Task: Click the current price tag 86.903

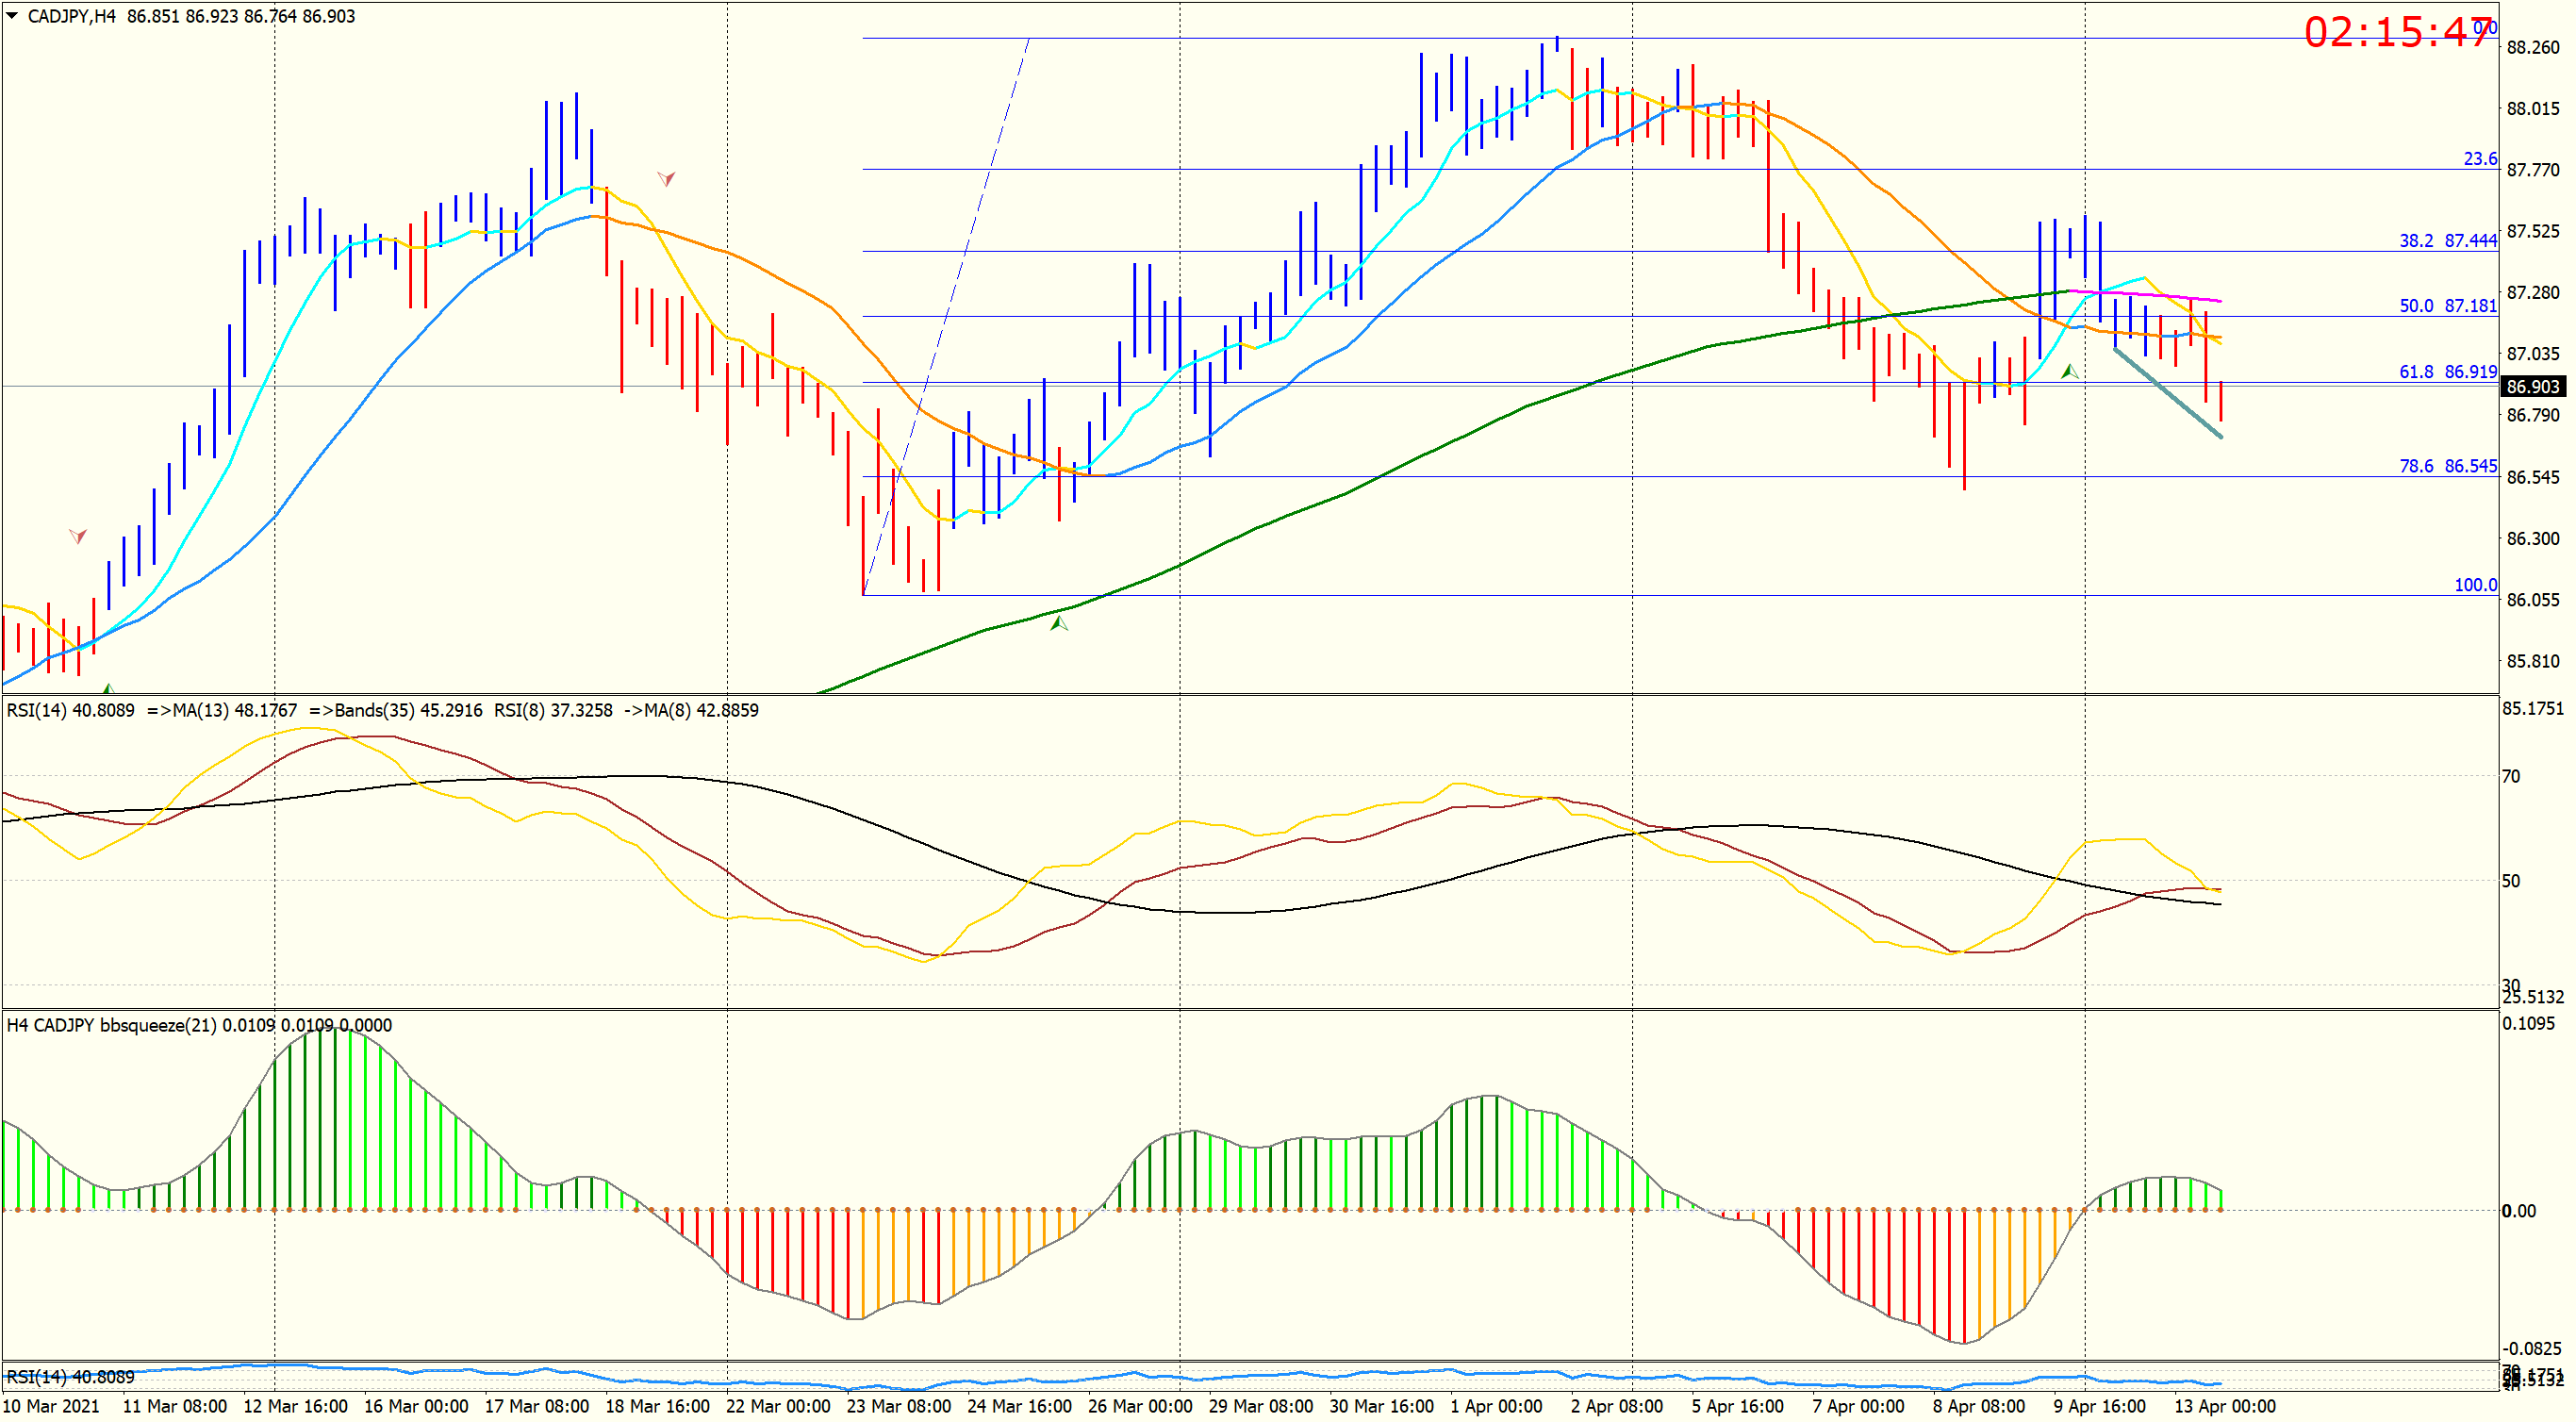Action: click(2531, 386)
